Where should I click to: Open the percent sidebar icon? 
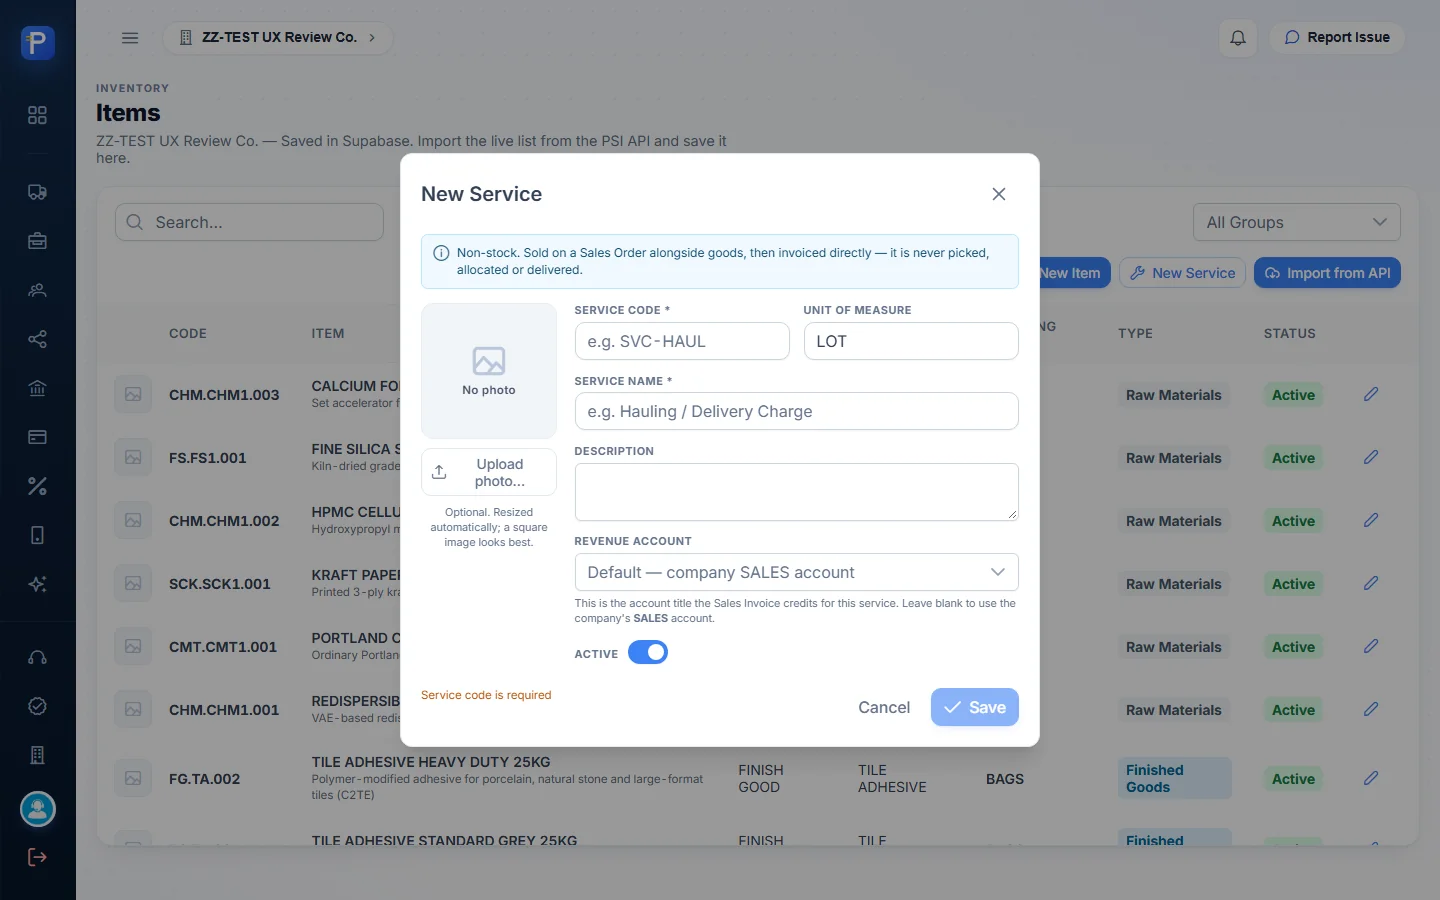tap(37, 486)
